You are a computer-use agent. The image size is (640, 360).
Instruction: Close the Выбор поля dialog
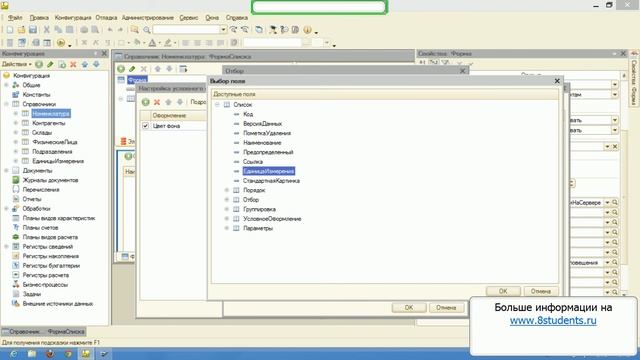click(x=557, y=81)
